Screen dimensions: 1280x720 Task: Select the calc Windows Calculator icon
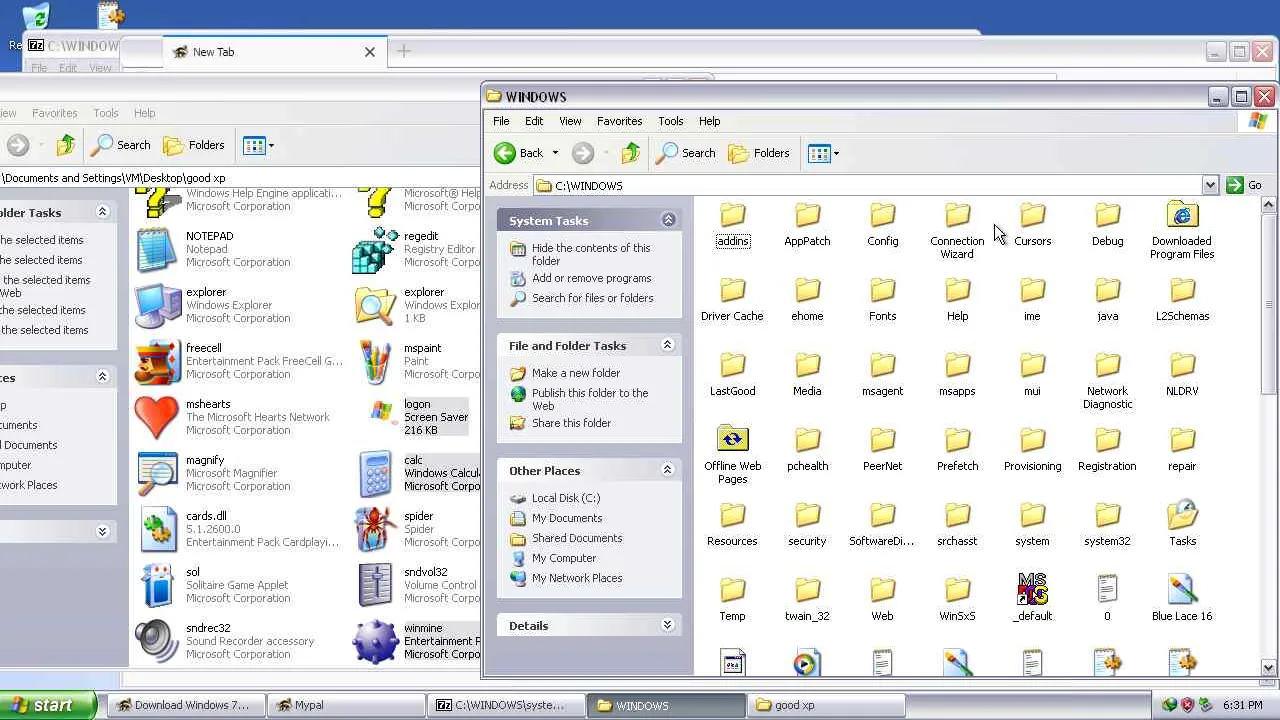375,473
